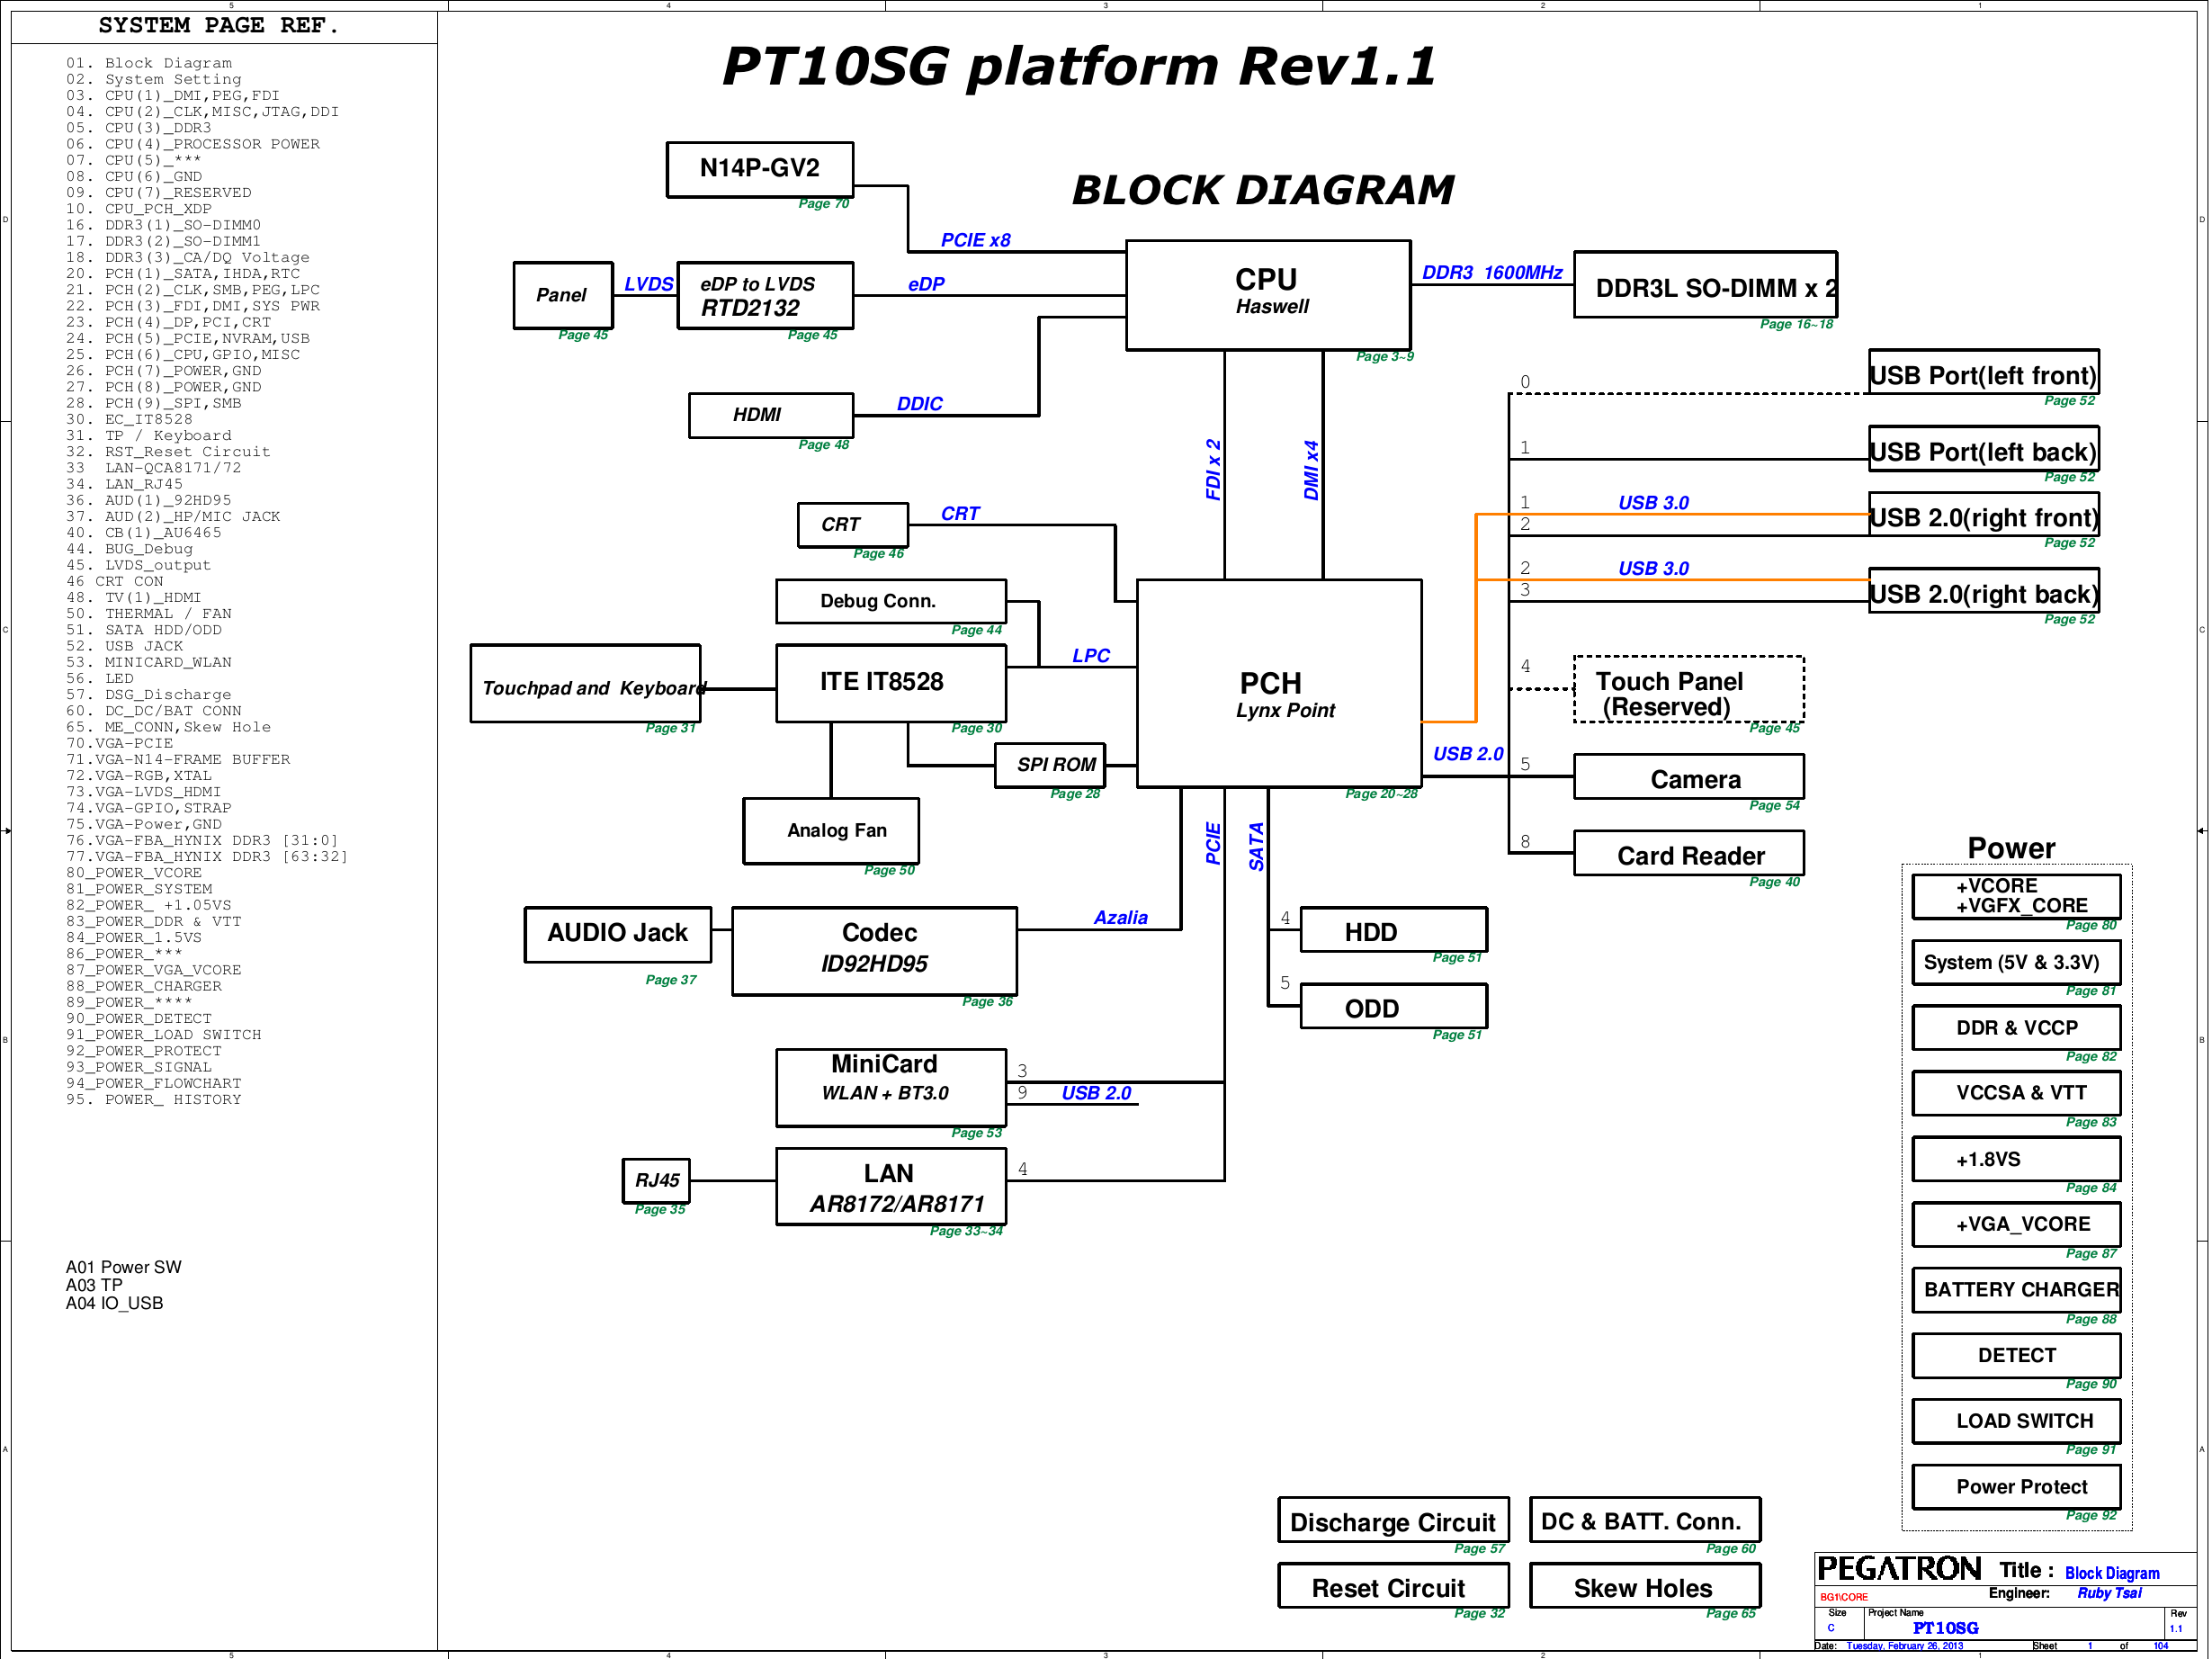Select '30. EC_IT8528' page entry
Image resolution: width=2212 pixels, height=1659 pixels.
[129, 419]
